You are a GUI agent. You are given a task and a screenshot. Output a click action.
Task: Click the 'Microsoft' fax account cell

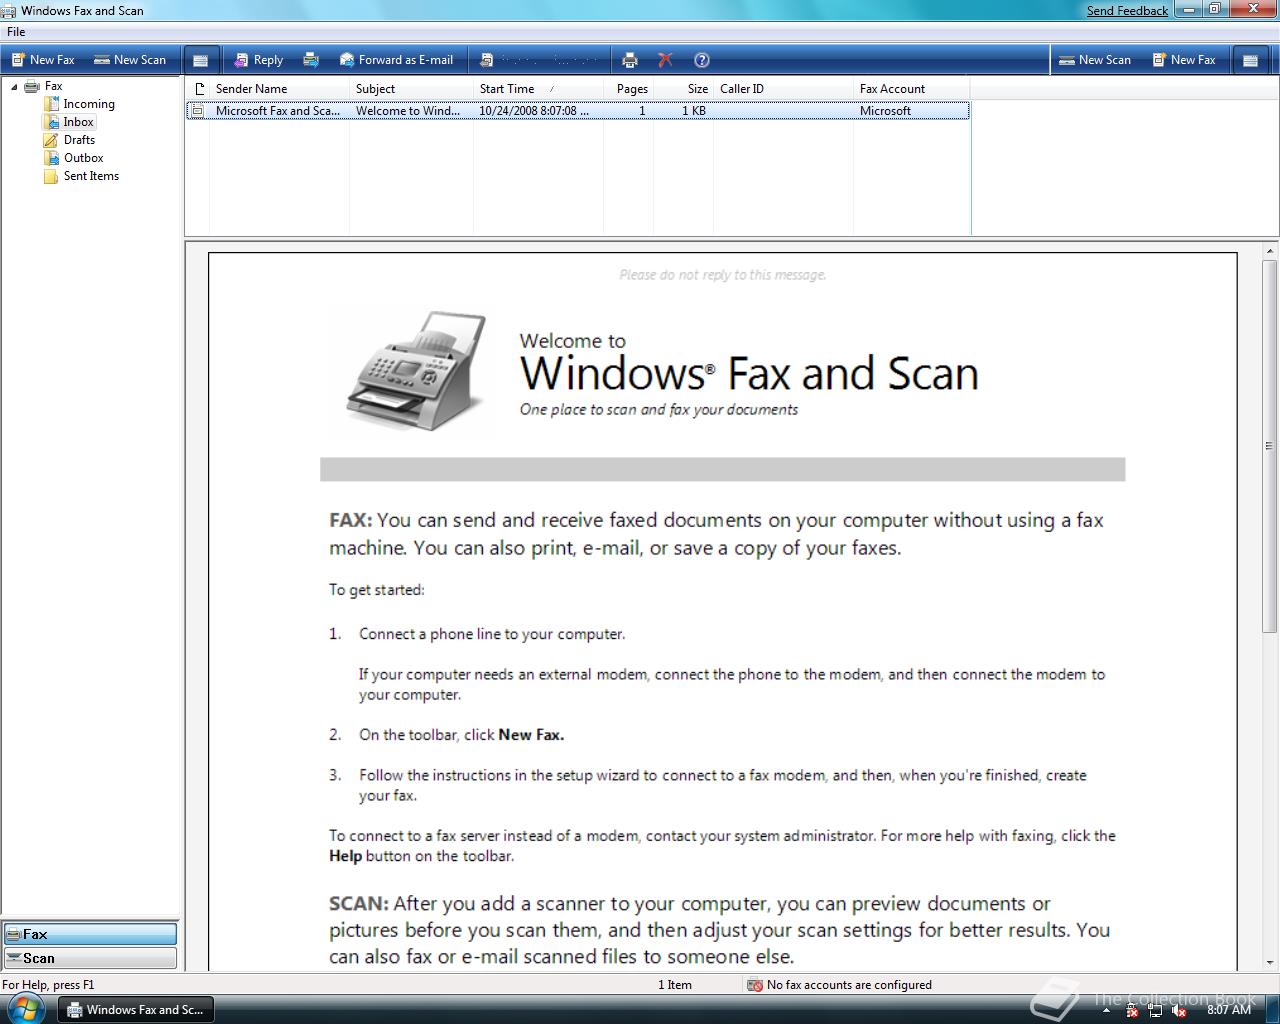(885, 111)
